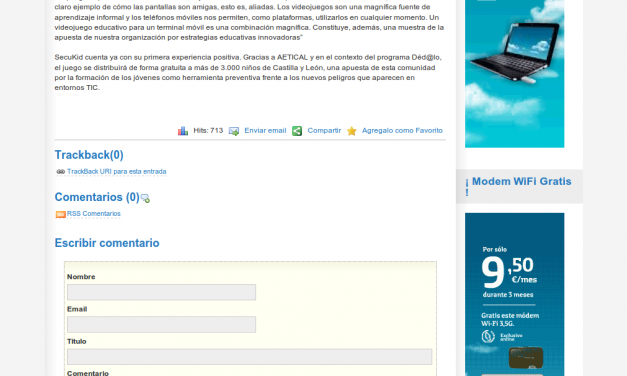Screen dimensions: 627x376
Task: Click the Trackback(0) heading
Action: 89,155
